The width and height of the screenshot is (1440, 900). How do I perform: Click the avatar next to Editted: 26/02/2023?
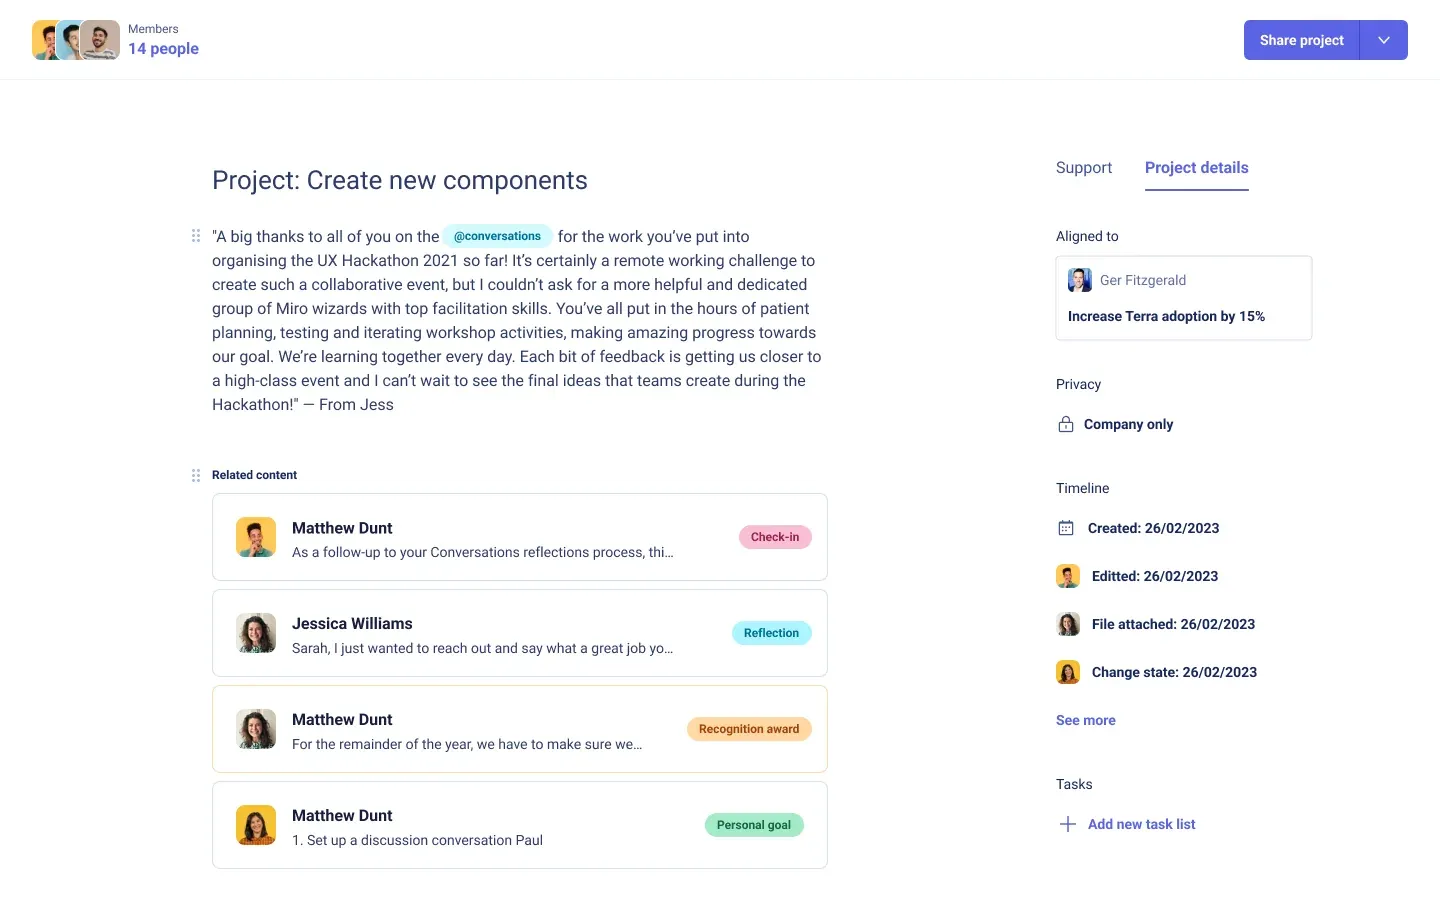pyautogui.click(x=1068, y=576)
